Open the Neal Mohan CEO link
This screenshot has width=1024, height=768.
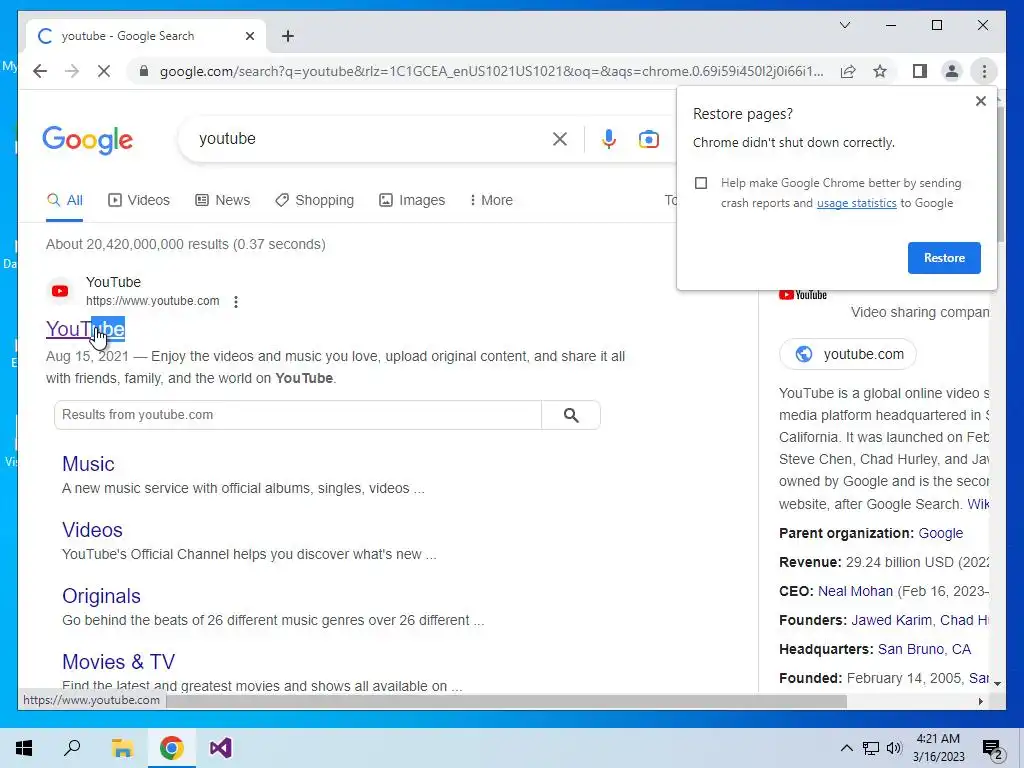point(855,591)
